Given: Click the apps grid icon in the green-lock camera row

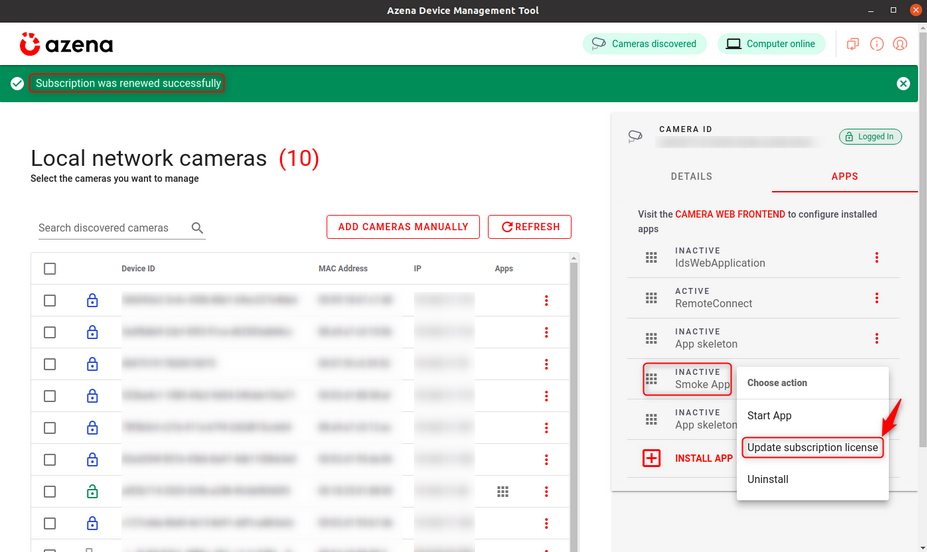Looking at the screenshot, I should pos(503,492).
